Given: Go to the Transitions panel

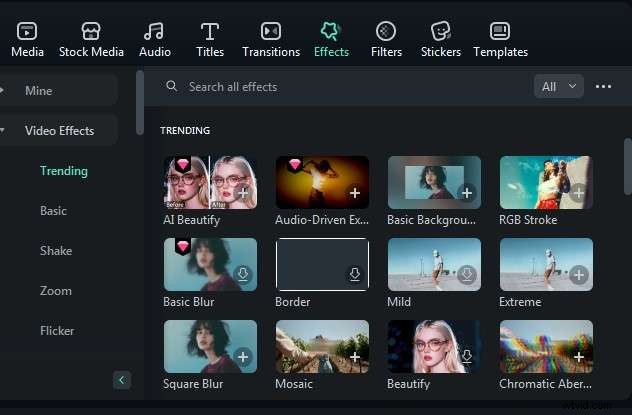Looking at the screenshot, I should (271, 32).
